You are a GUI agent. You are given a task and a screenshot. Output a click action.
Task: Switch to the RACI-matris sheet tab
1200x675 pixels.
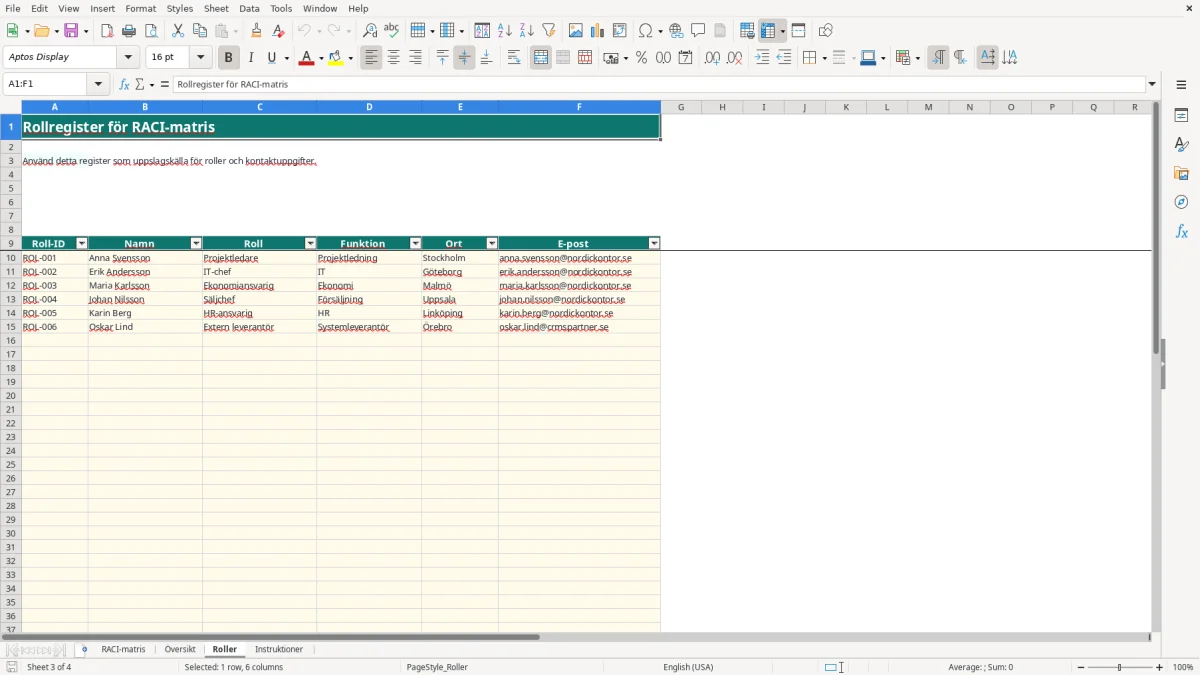pos(123,650)
